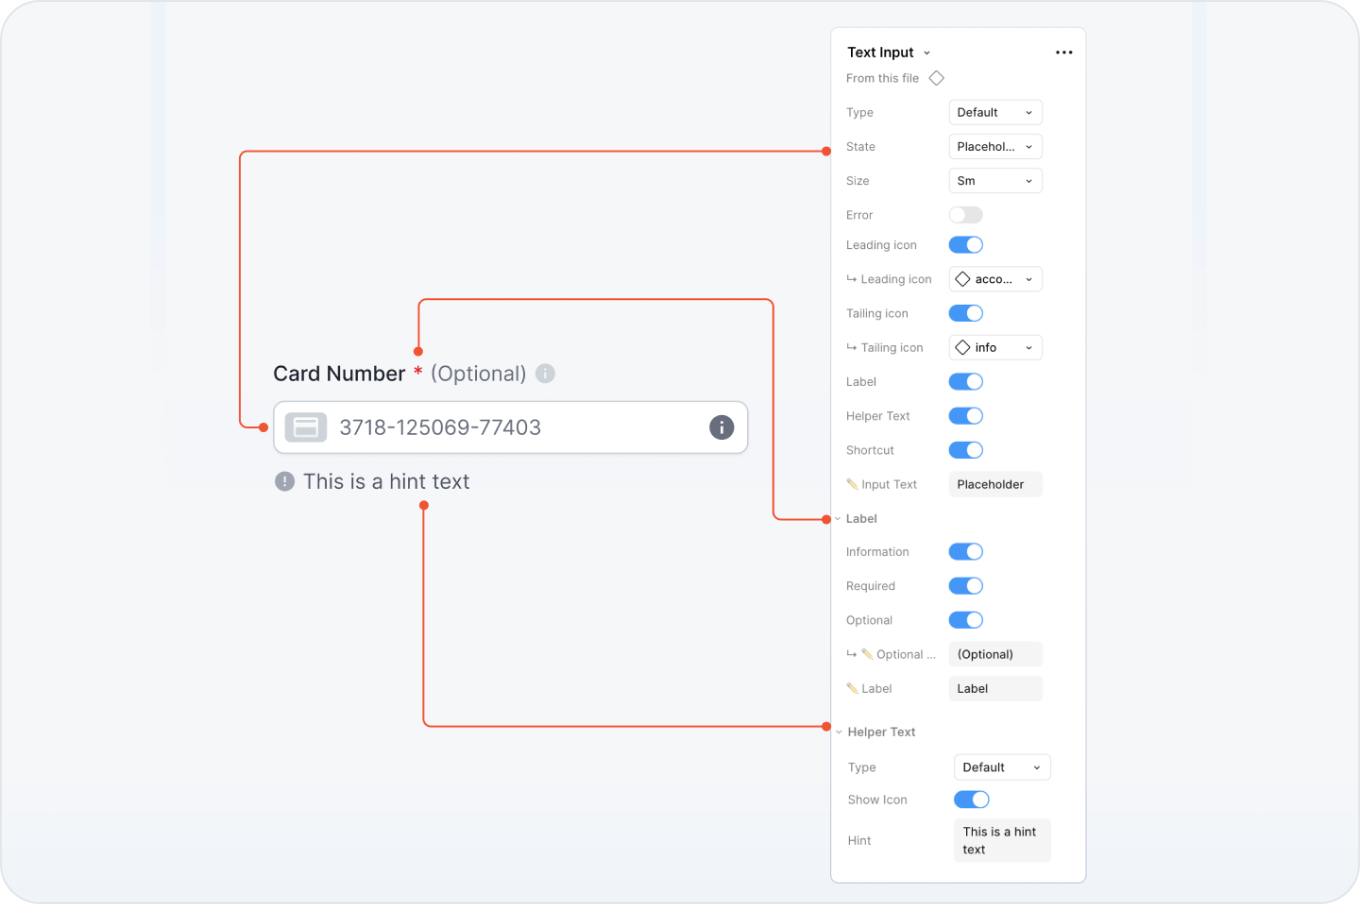
Task: Toggle the Label visibility switch
Action: pyautogui.click(x=966, y=381)
